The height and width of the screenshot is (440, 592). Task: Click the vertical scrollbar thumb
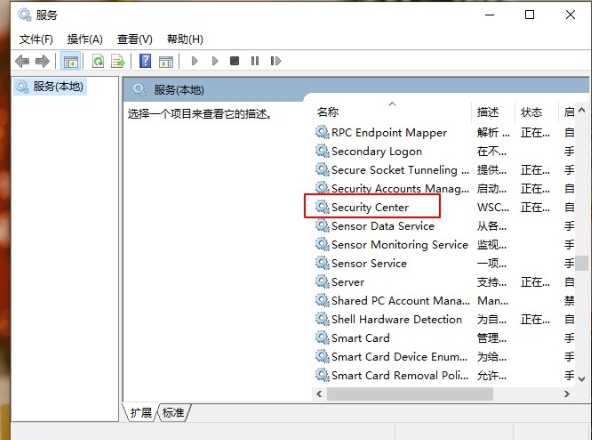click(x=582, y=263)
